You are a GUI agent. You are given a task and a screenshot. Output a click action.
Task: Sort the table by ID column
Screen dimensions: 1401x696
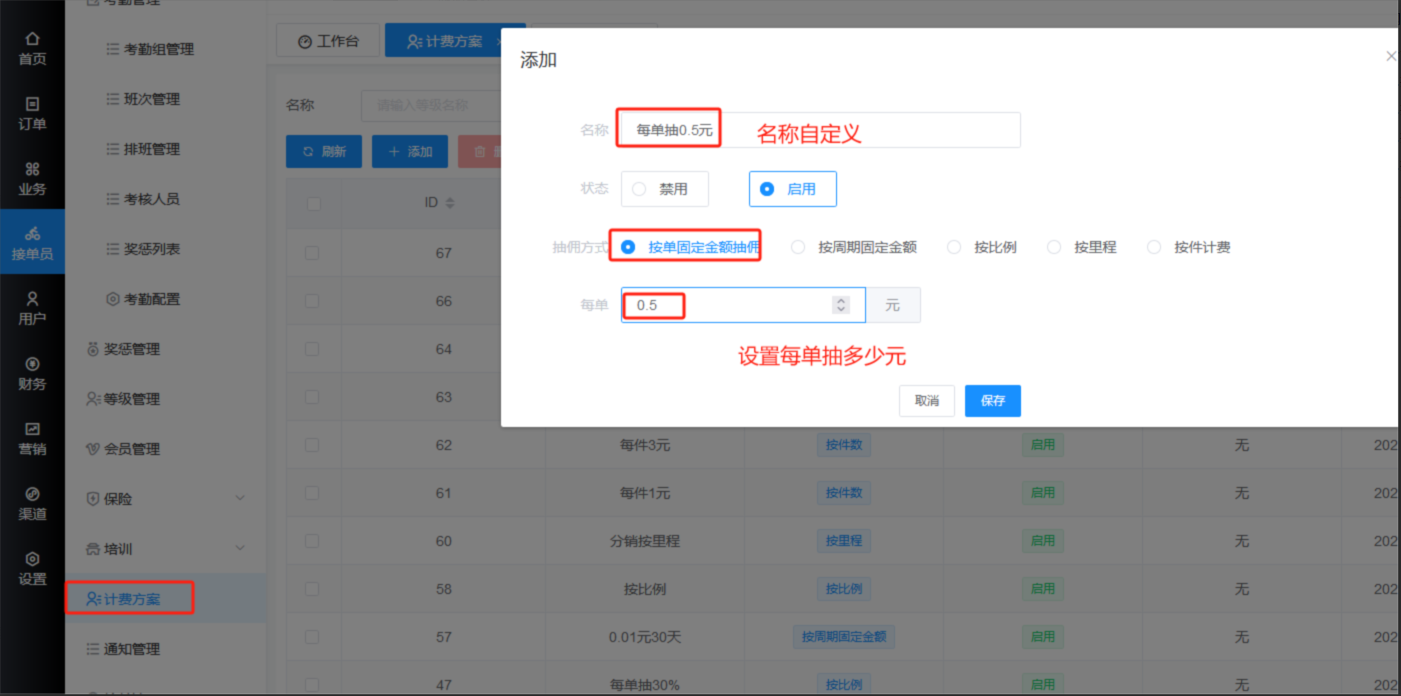[x=449, y=203]
